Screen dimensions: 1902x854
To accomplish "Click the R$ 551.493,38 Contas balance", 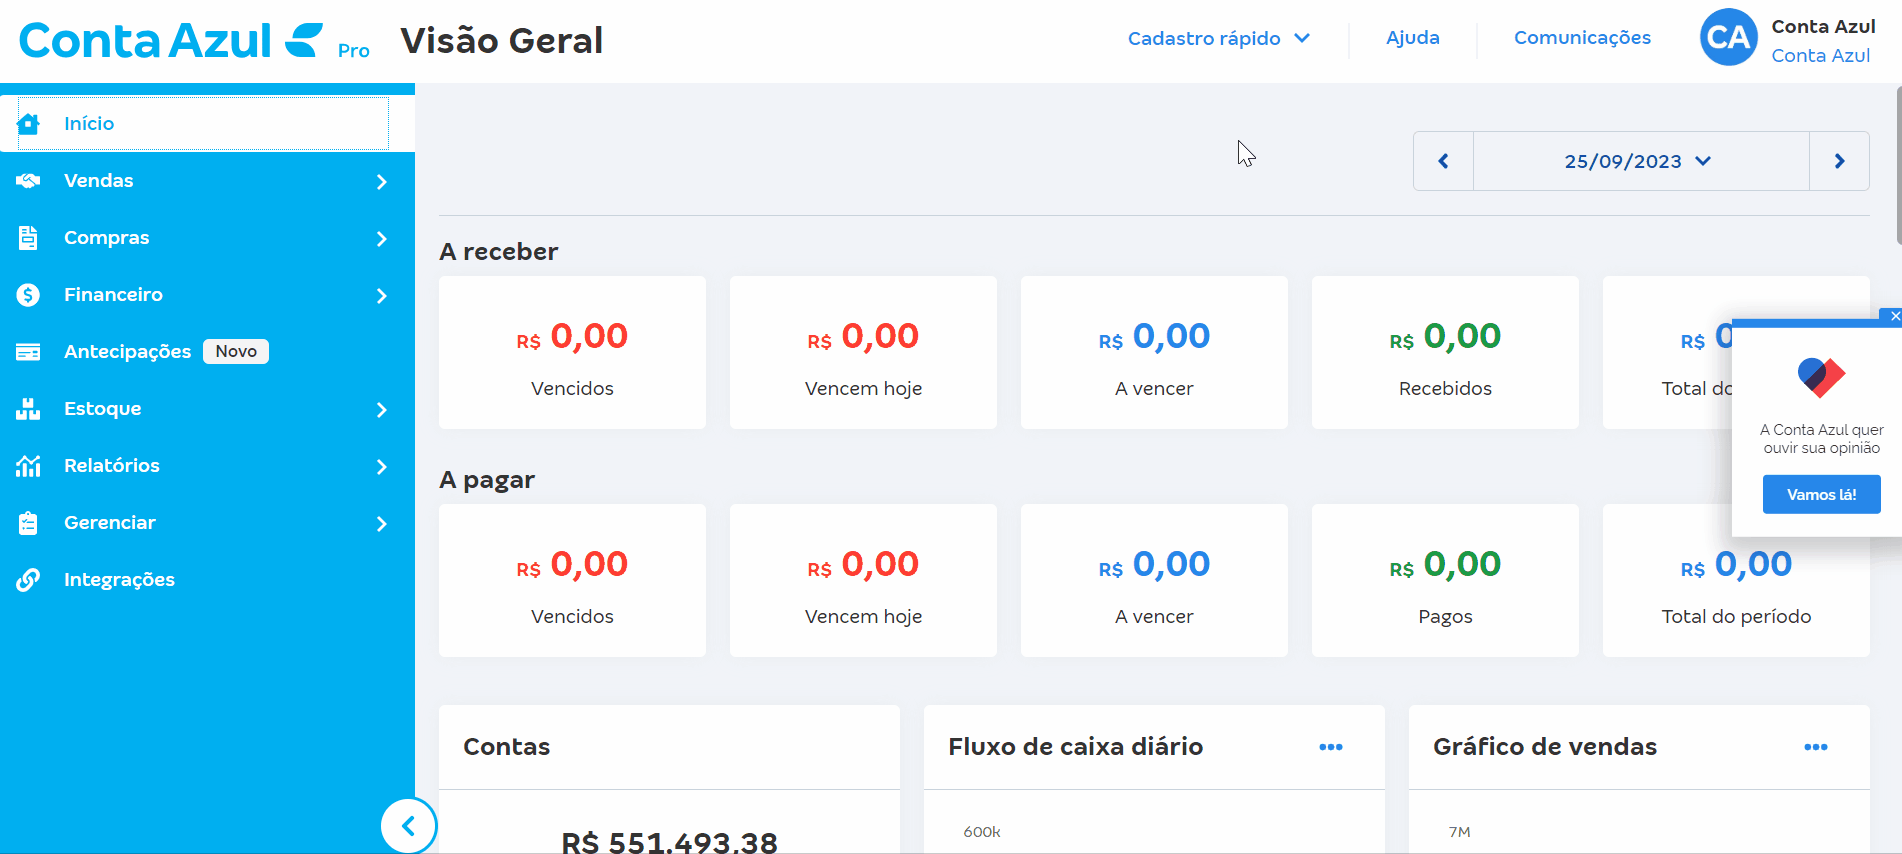I will click(669, 842).
